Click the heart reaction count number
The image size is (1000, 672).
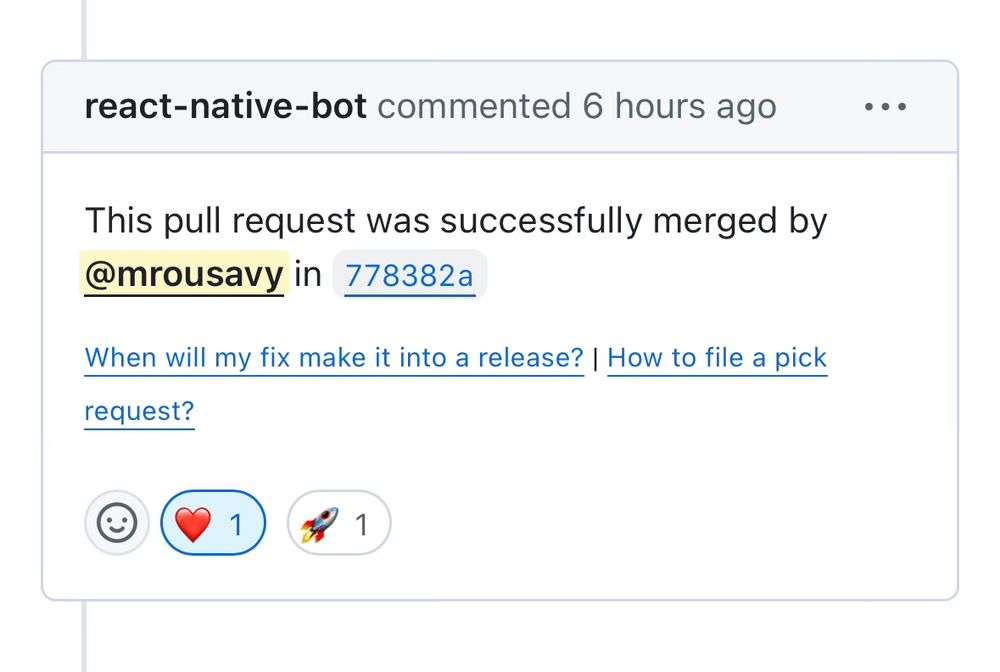pos(236,525)
